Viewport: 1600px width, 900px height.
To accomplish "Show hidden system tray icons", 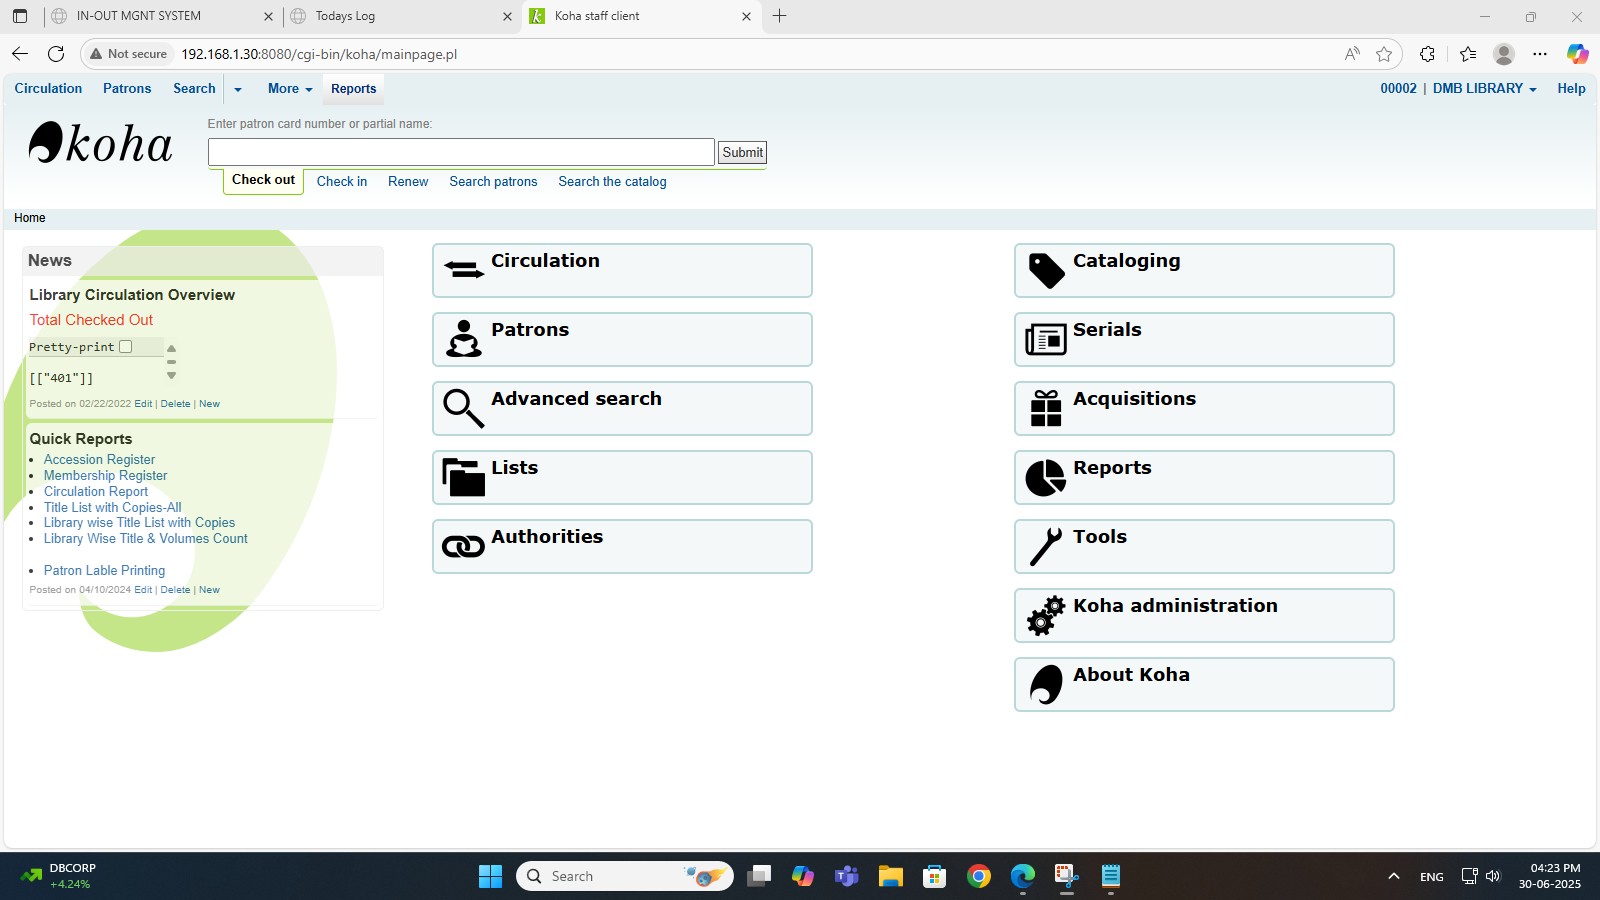I will pos(1393,876).
